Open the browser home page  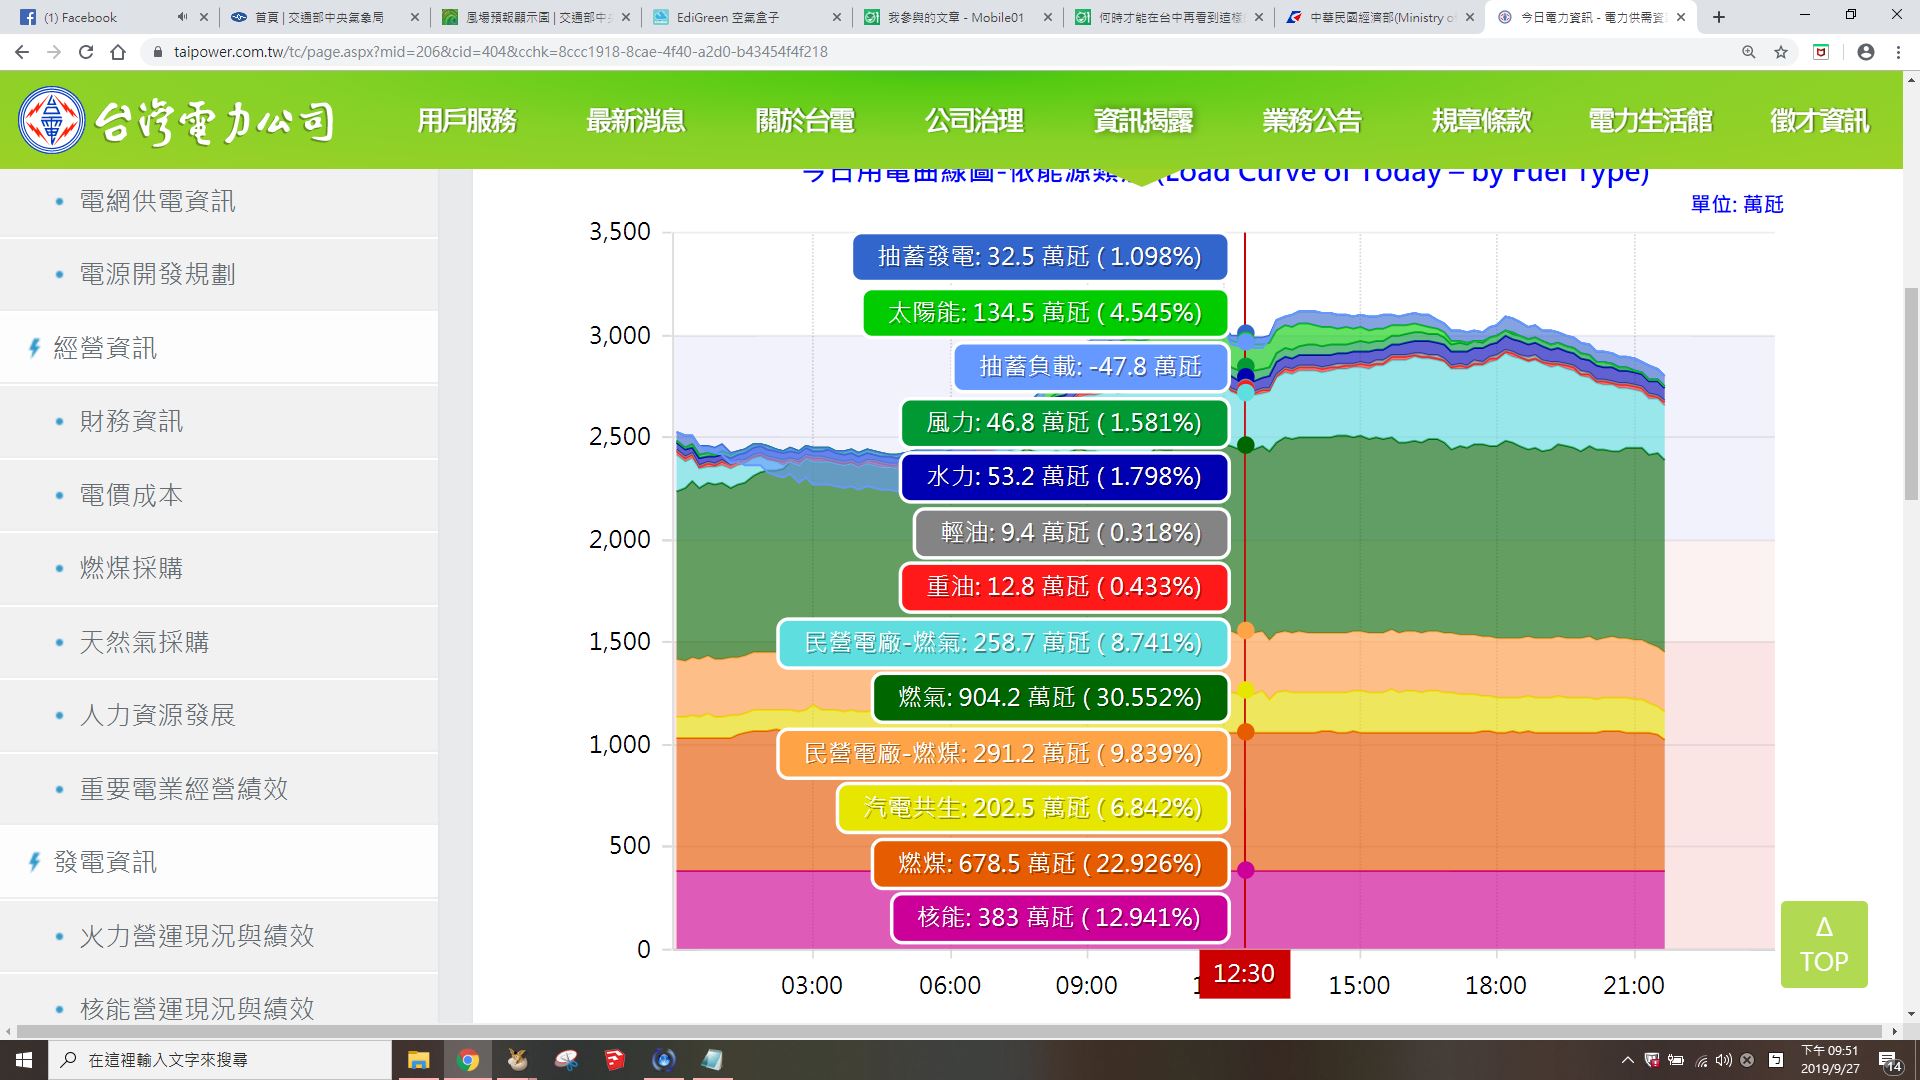tap(118, 52)
